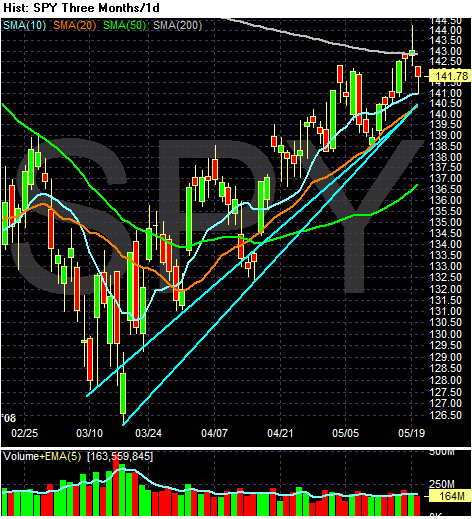The image size is (472, 519).
Task: Click the Volume+EMA(5) panel label
Action: click(x=42, y=456)
